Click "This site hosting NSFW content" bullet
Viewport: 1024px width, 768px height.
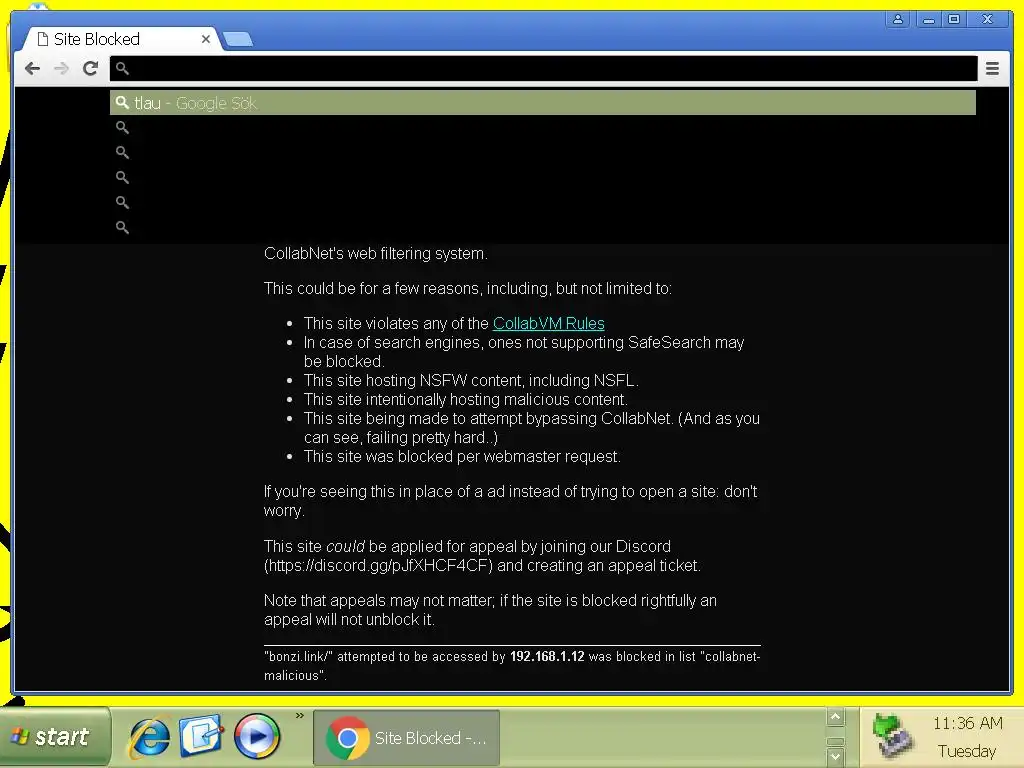[x=471, y=381]
